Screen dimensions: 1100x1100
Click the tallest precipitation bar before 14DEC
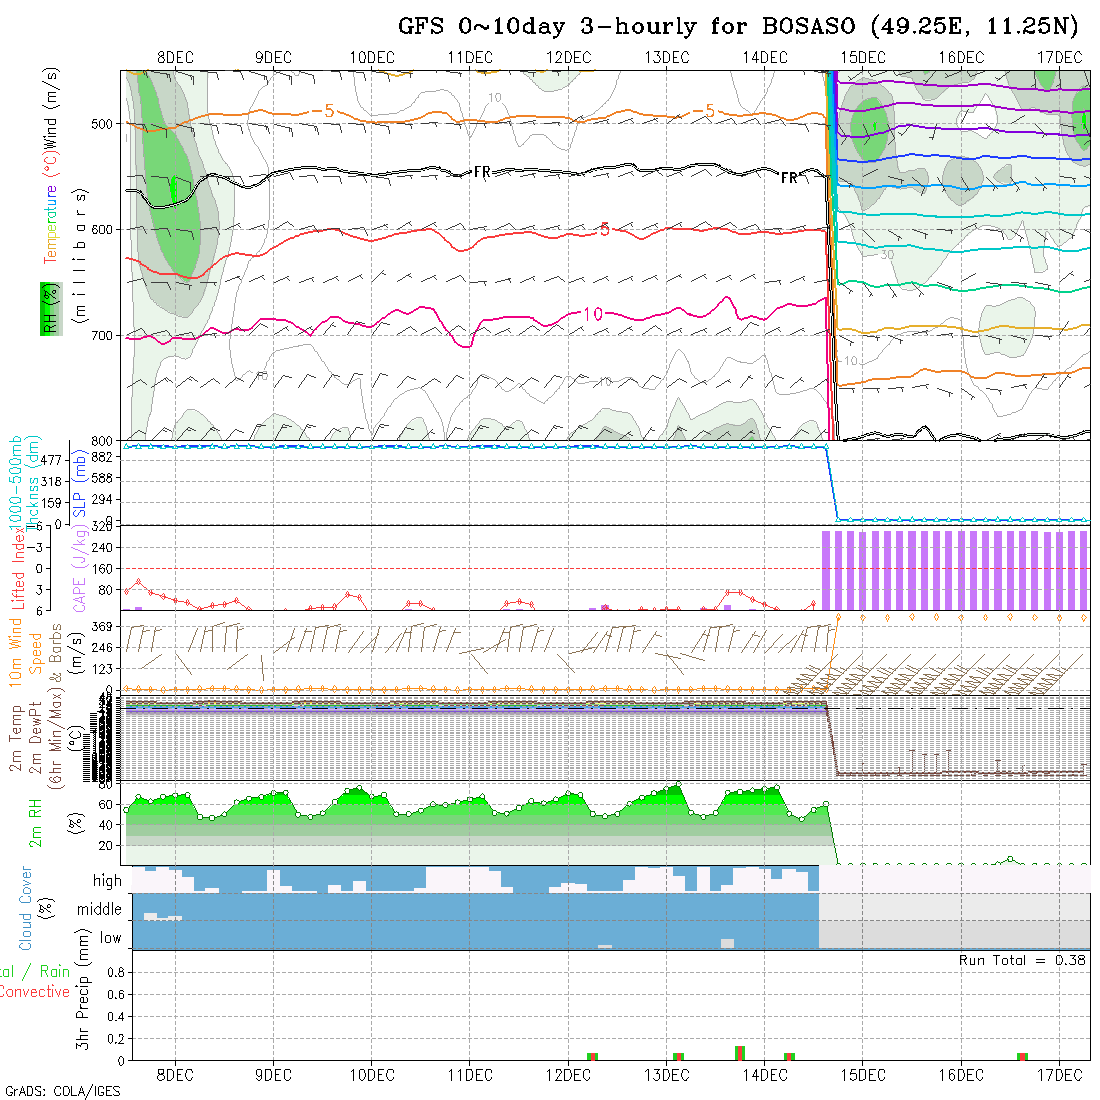tap(739, 1052)
